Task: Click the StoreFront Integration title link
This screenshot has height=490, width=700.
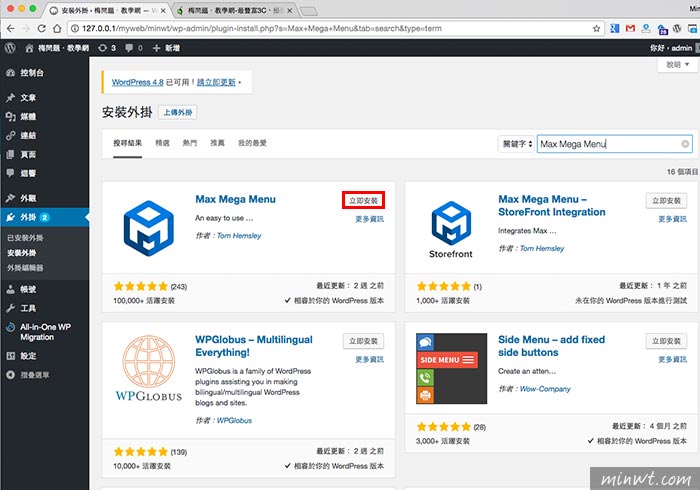Action: (x=552, y=206)
